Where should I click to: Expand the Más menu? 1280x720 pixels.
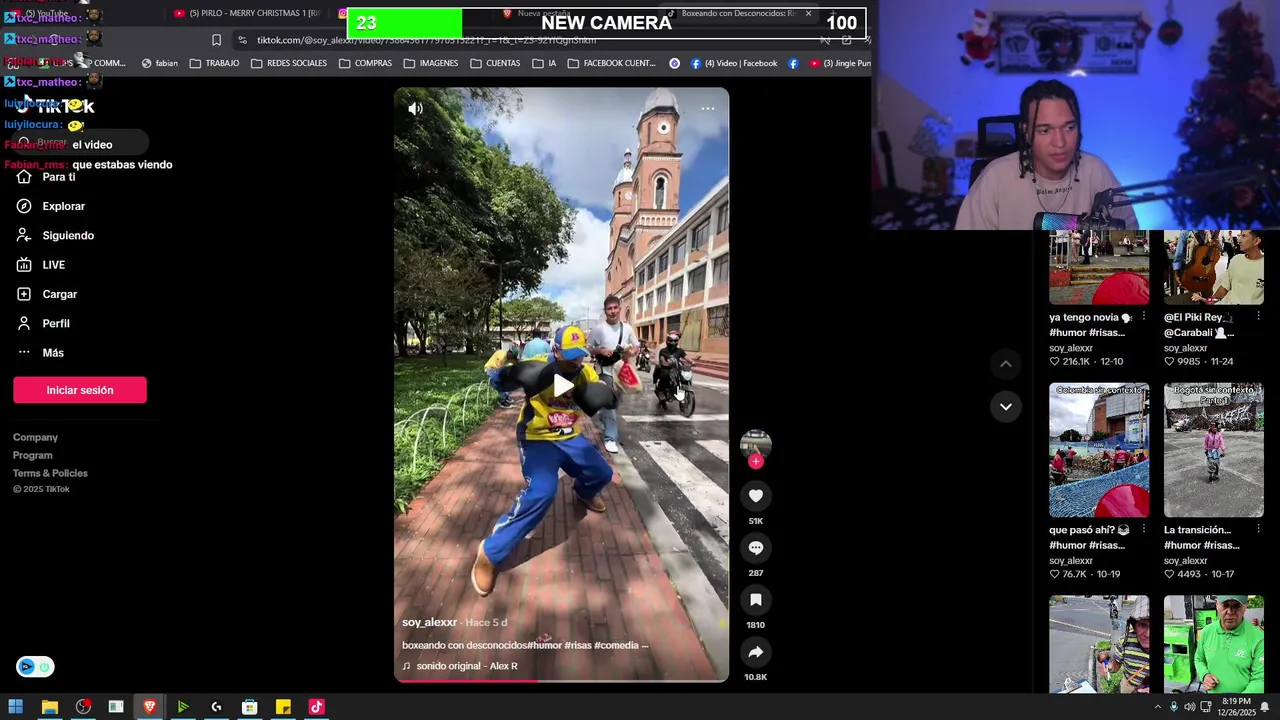coord(40,353)
